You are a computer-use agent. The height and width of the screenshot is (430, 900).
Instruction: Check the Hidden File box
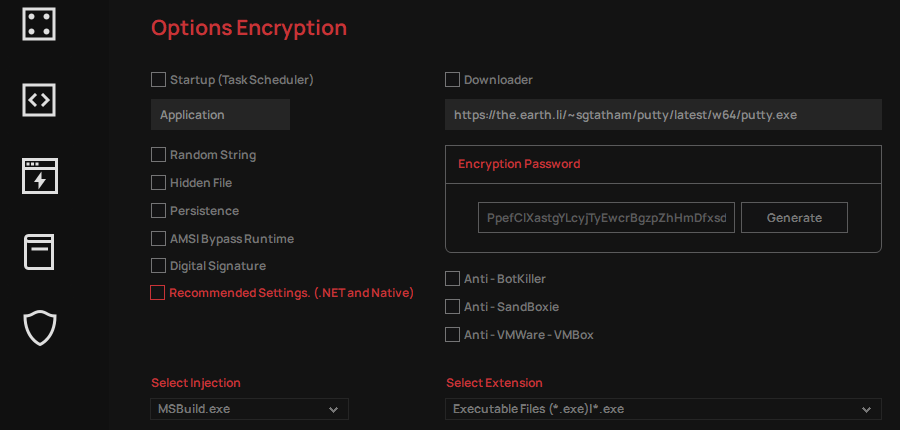[158, 183]
